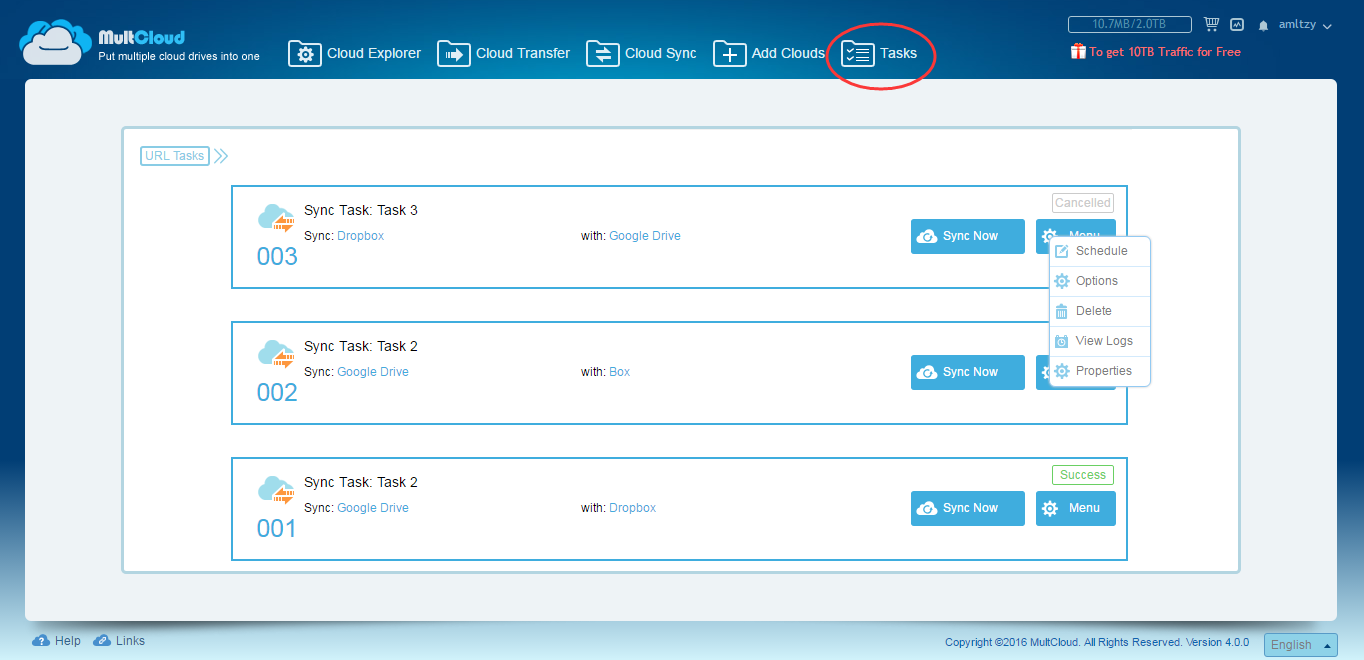This screenshot has width=1364, height=660.
Task: Click the URL Tasks label
Action: point(175,155)
